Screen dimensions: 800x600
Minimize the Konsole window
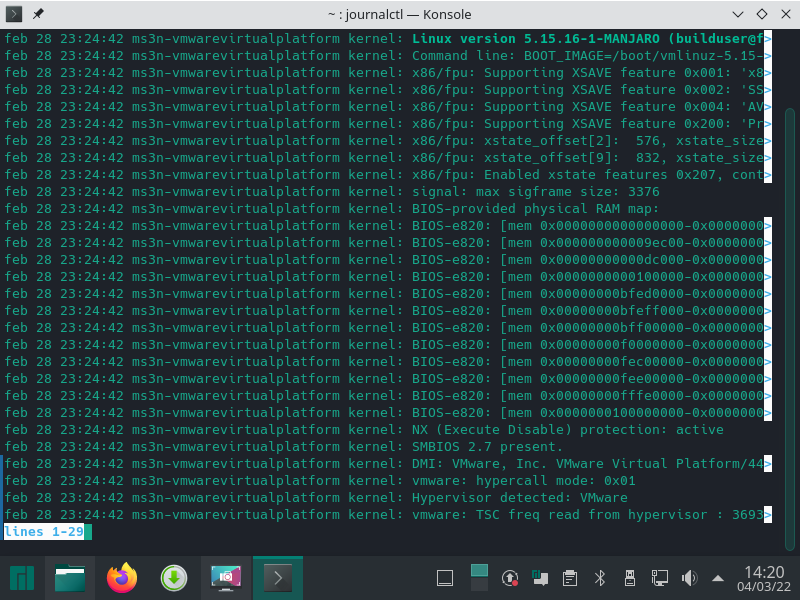click(x=738, y=14)
